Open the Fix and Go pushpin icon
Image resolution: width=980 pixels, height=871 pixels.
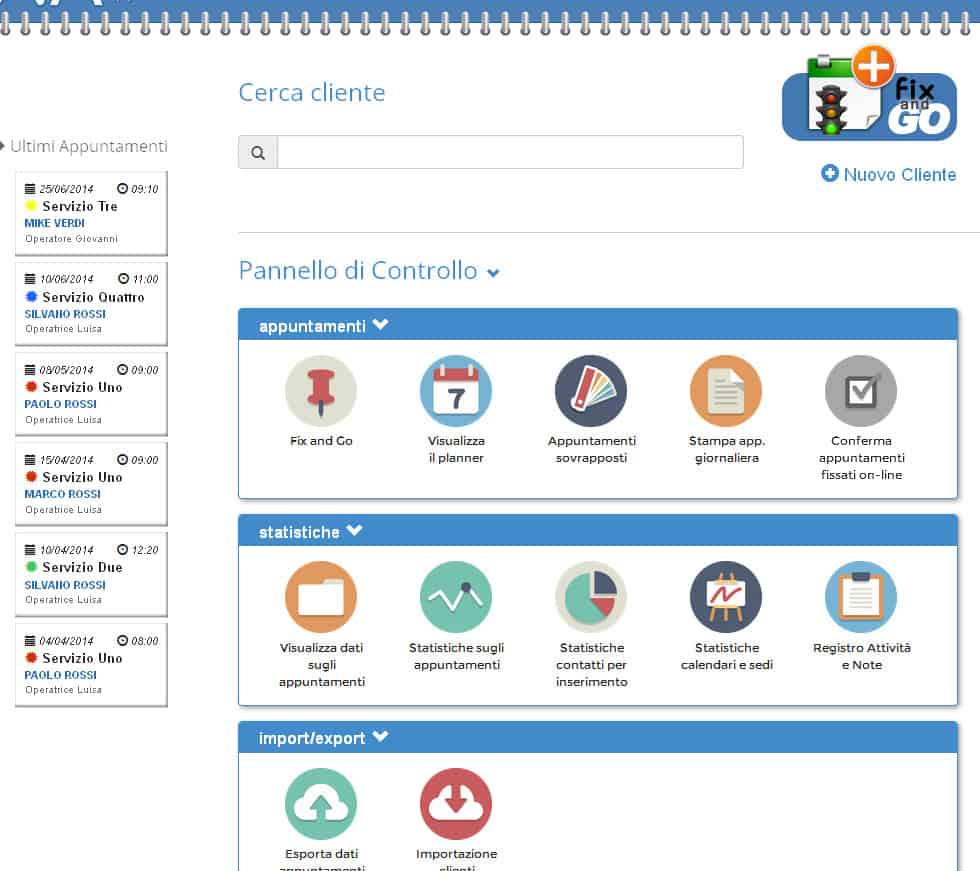(x=321, y=391)
